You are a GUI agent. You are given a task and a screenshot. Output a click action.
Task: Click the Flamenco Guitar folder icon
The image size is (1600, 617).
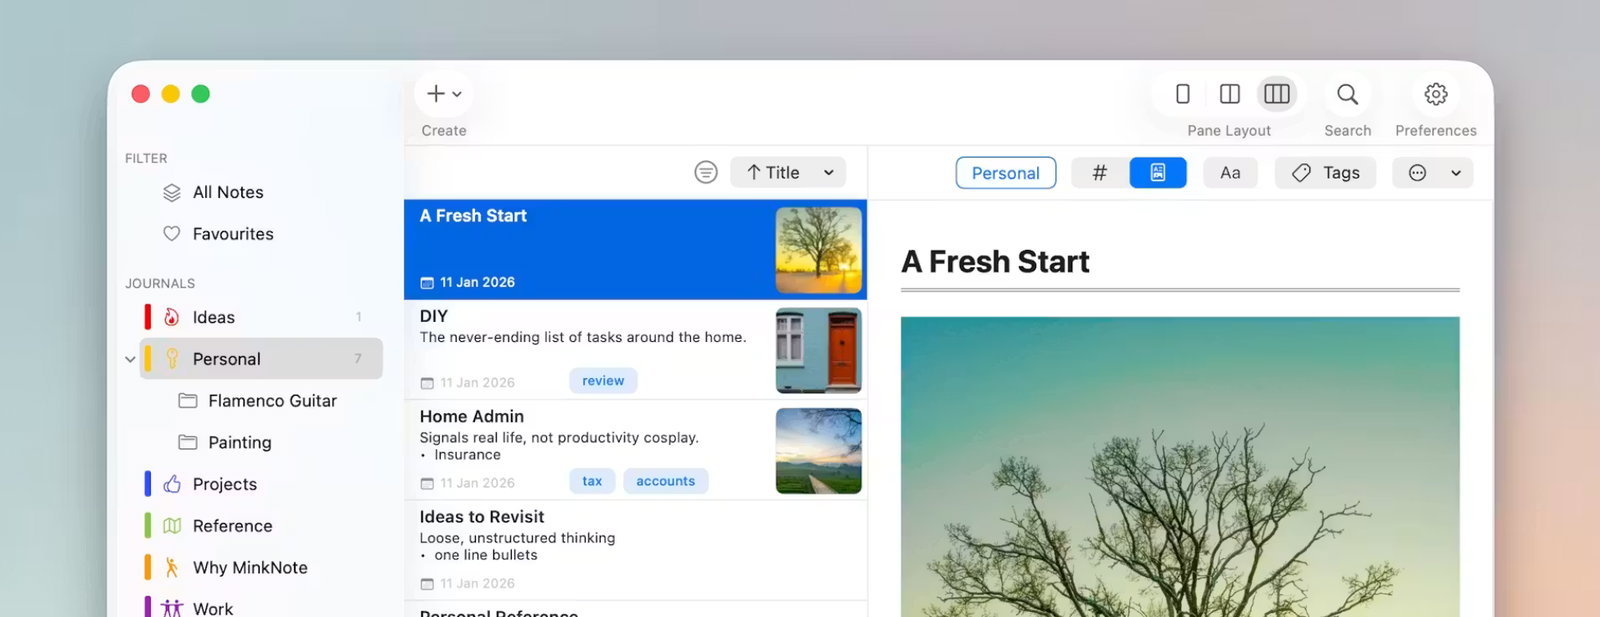(188, 400)
